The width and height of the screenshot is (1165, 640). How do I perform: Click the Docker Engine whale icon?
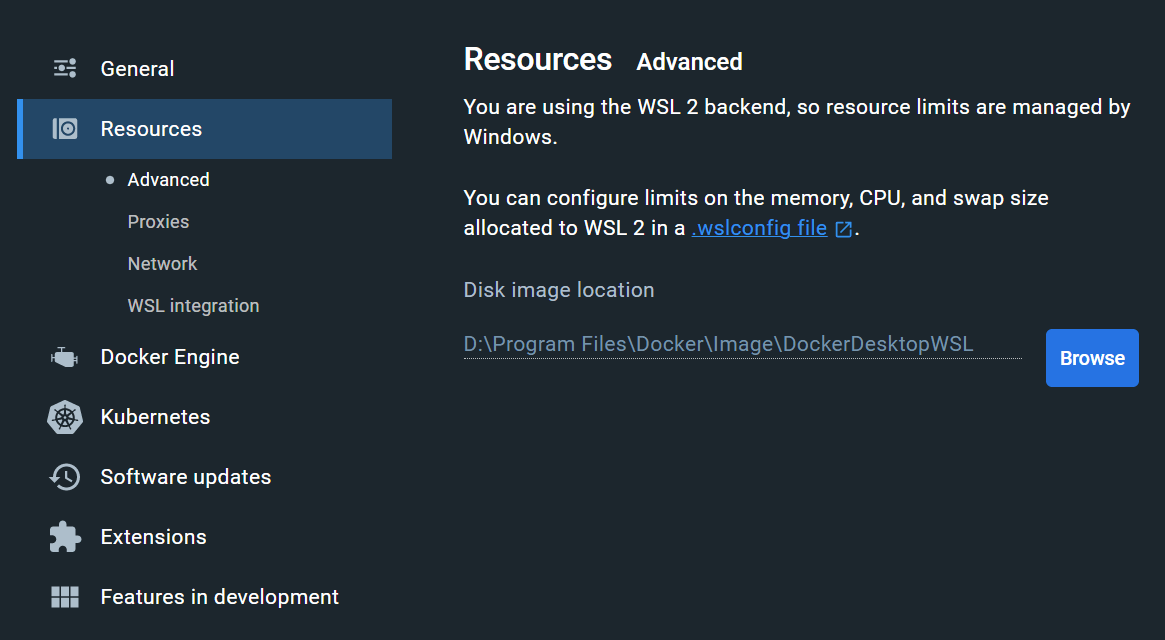pyautogui.click(x=65, y=358)
